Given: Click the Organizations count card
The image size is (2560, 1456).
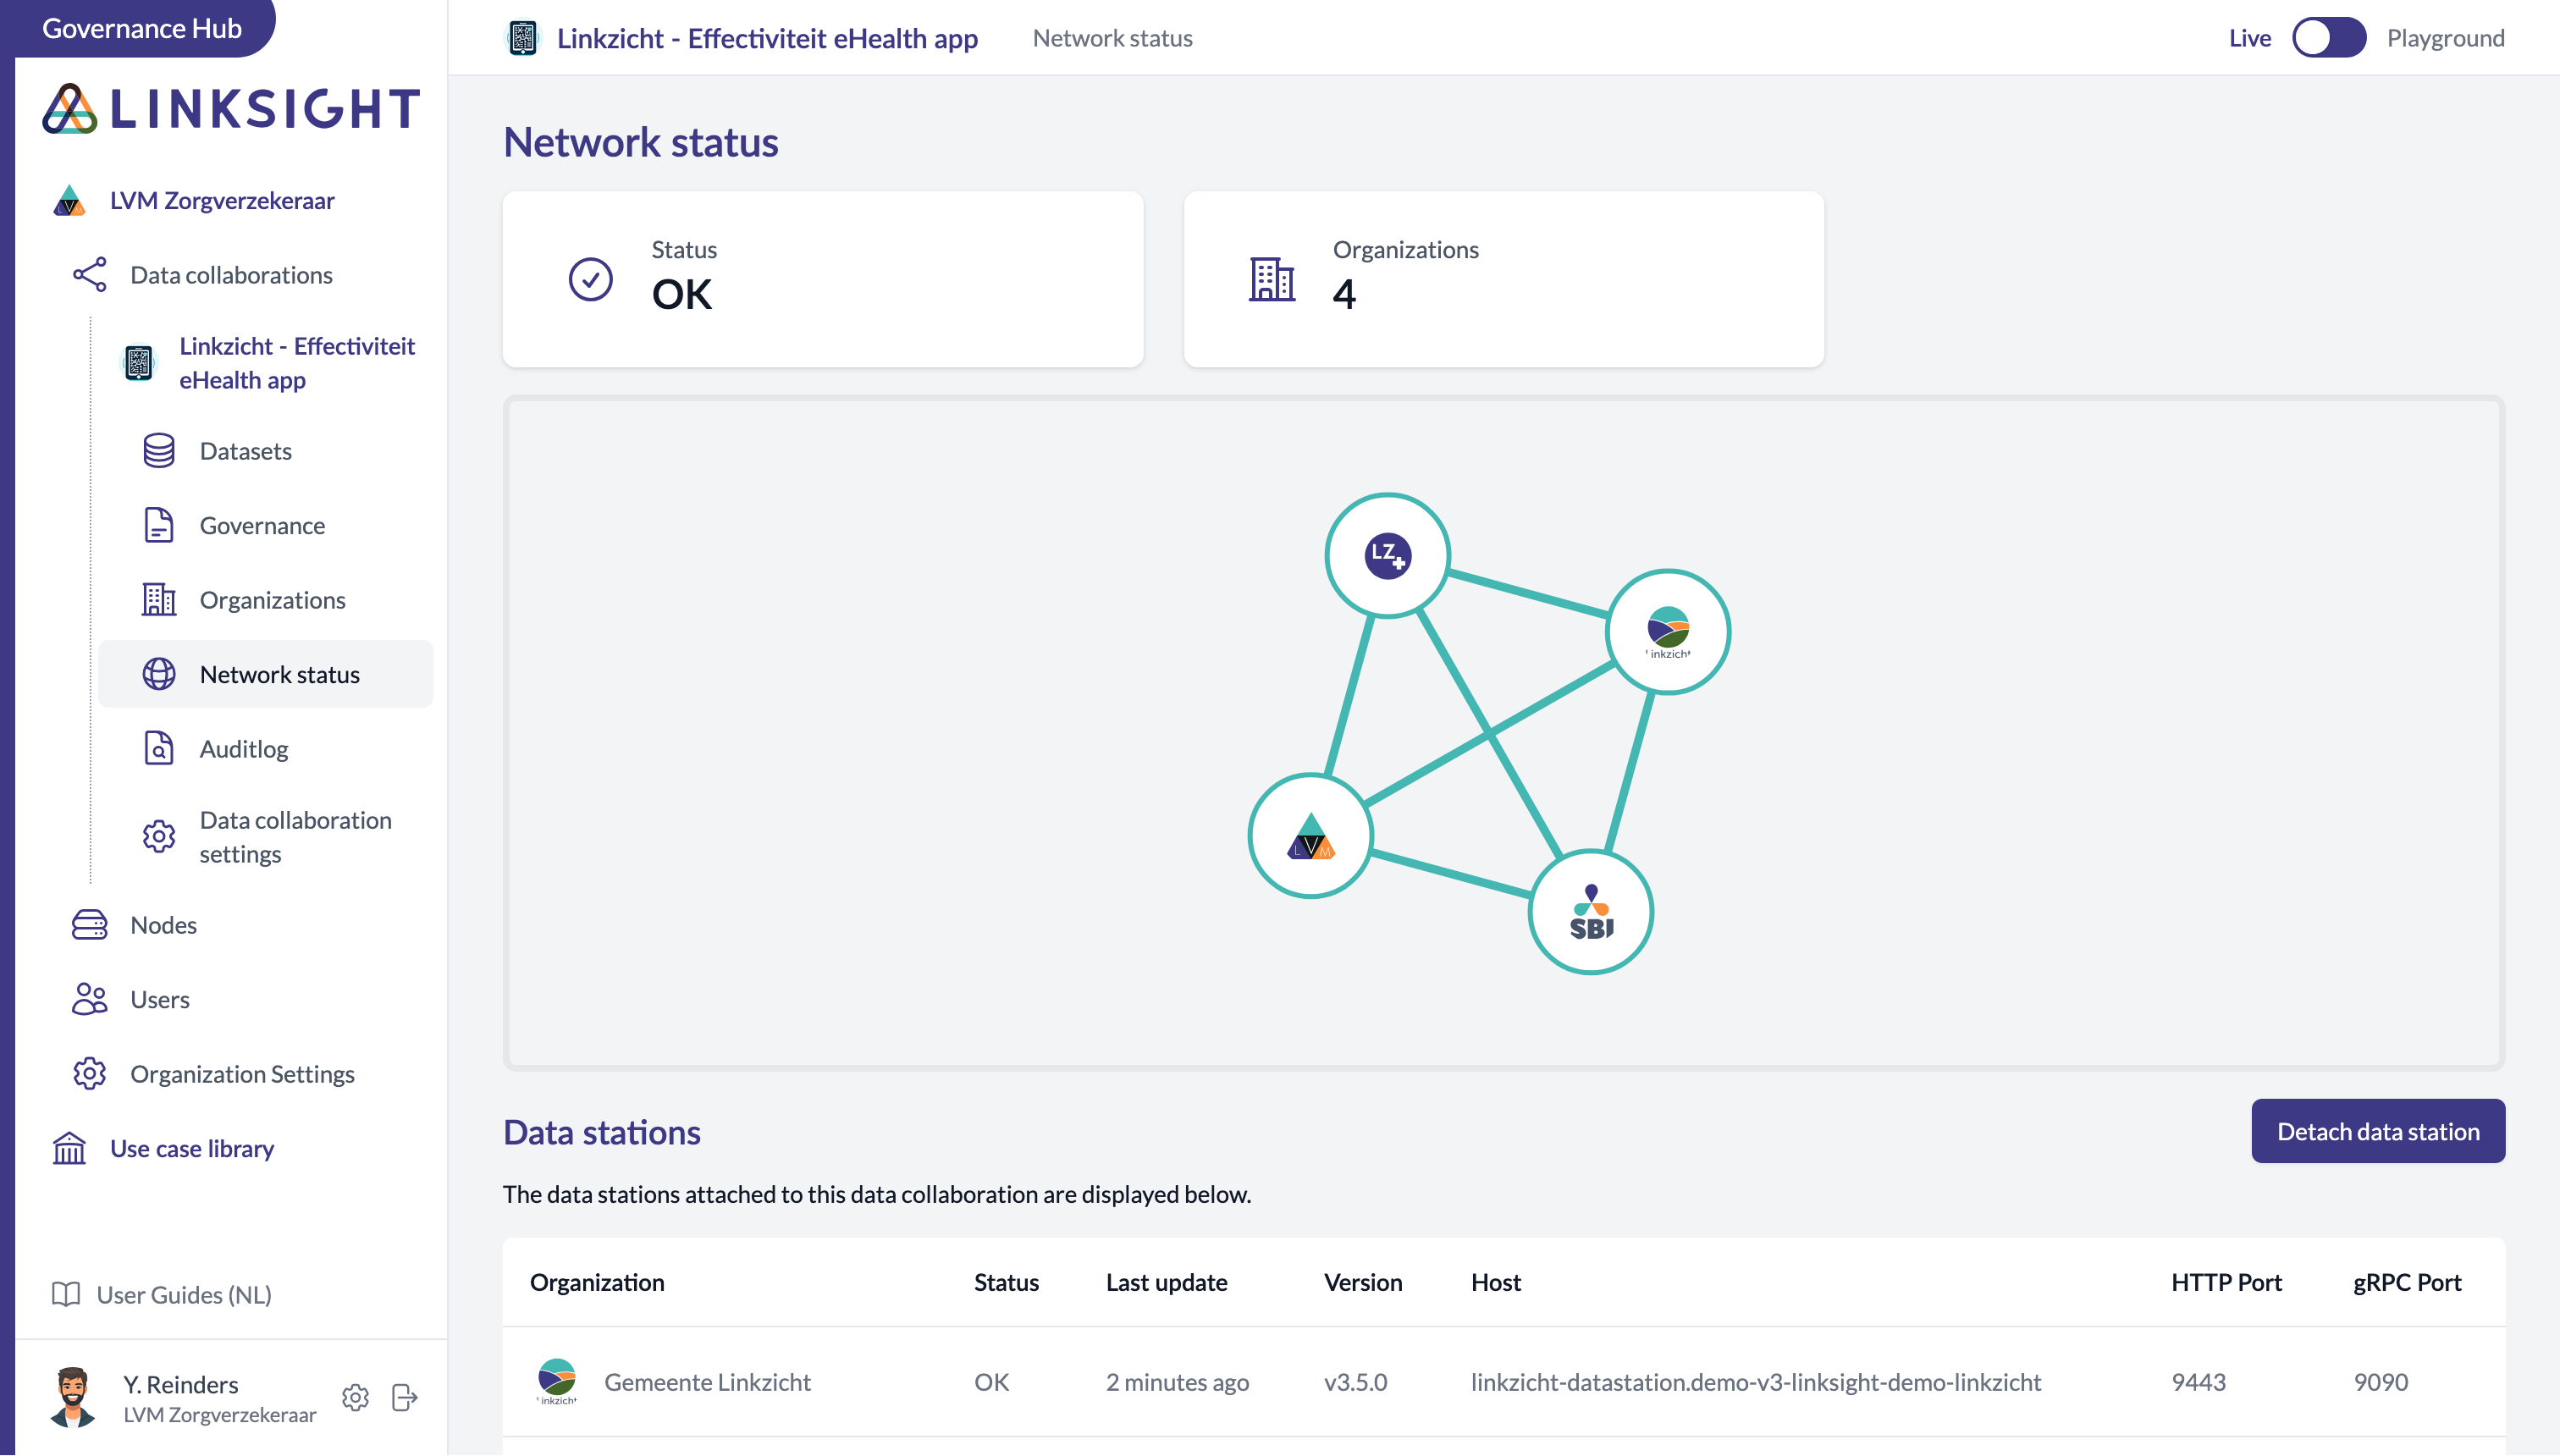Looking at the screenshot, I should [1503, 279].
